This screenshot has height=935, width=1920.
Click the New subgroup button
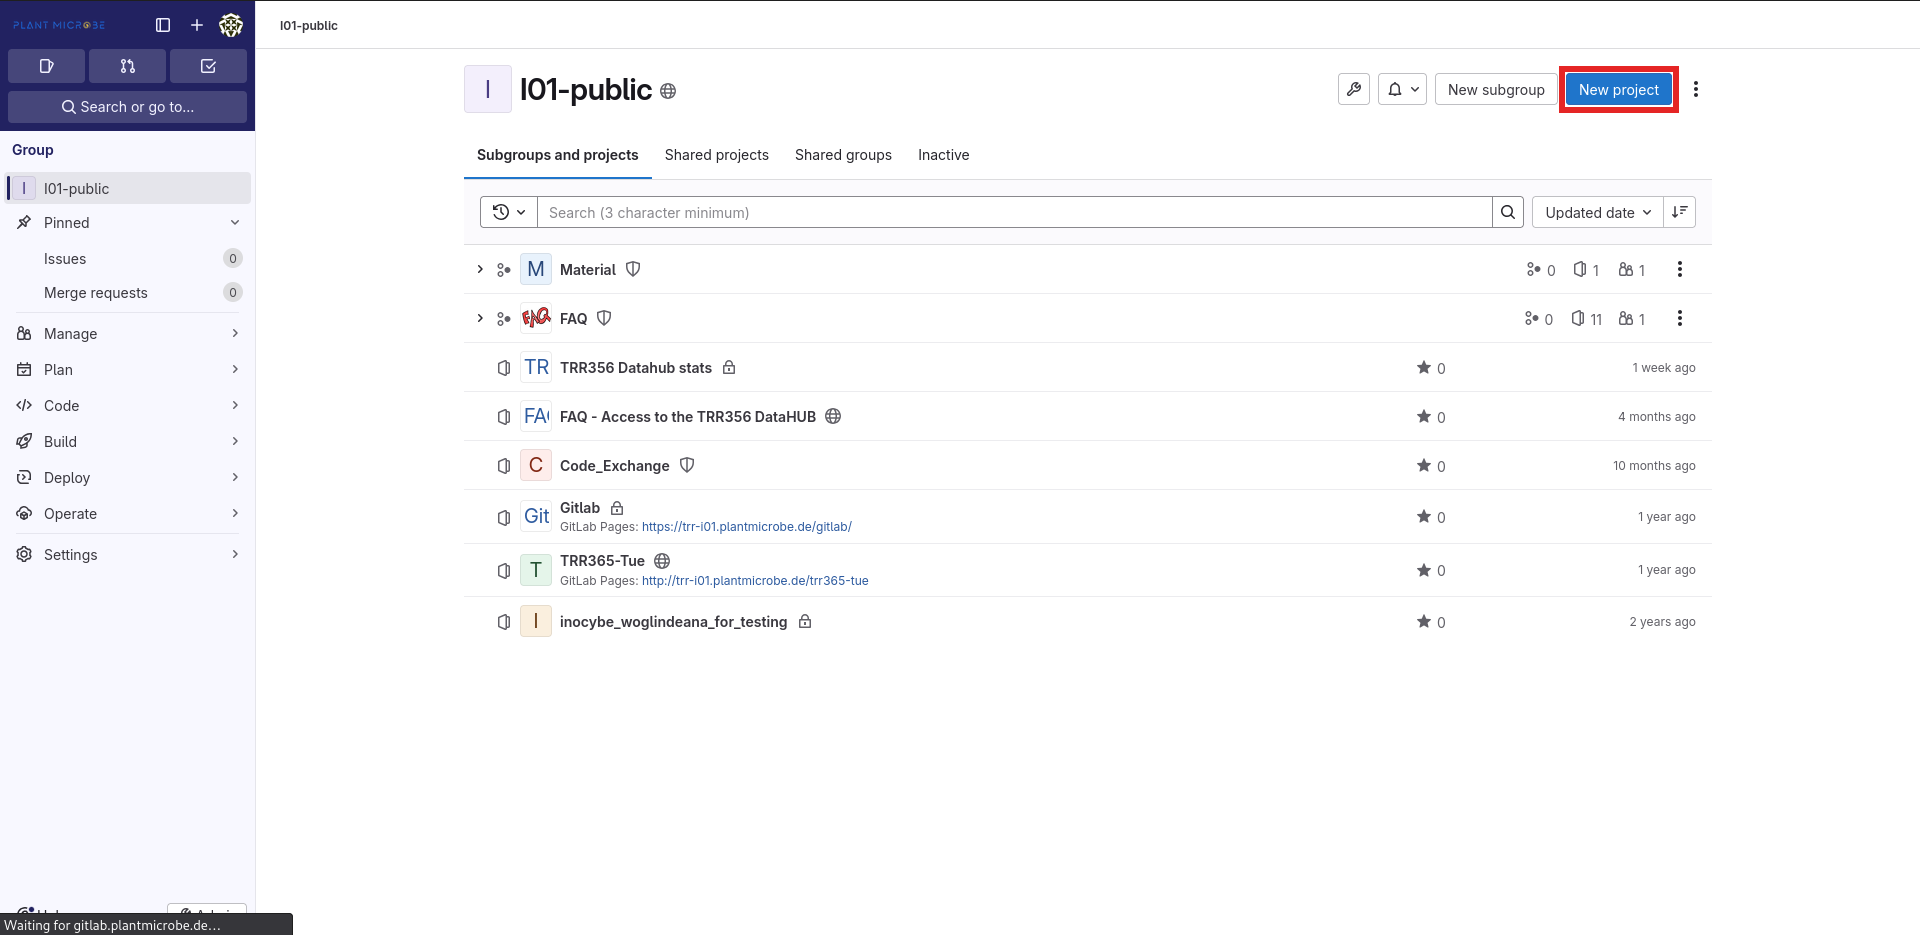click(x=1496, y=89)
